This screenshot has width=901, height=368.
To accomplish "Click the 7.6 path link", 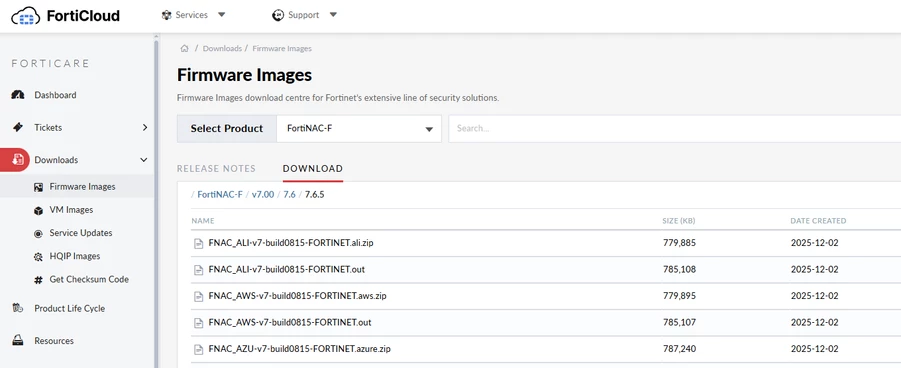I will (x=289, y=194).
